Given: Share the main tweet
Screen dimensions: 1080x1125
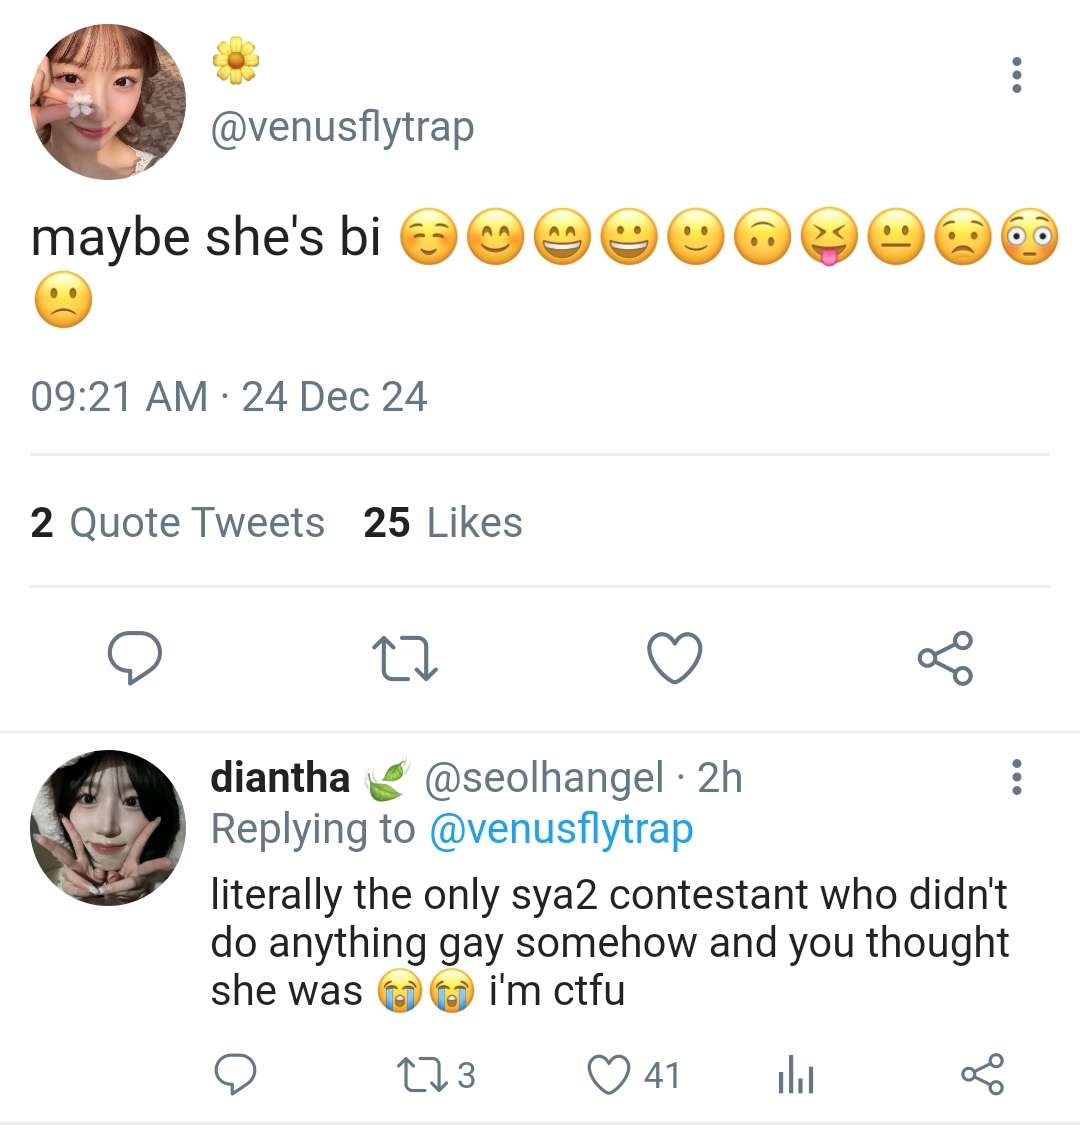Looking at the screenshot, I should (x=945, y=658).
